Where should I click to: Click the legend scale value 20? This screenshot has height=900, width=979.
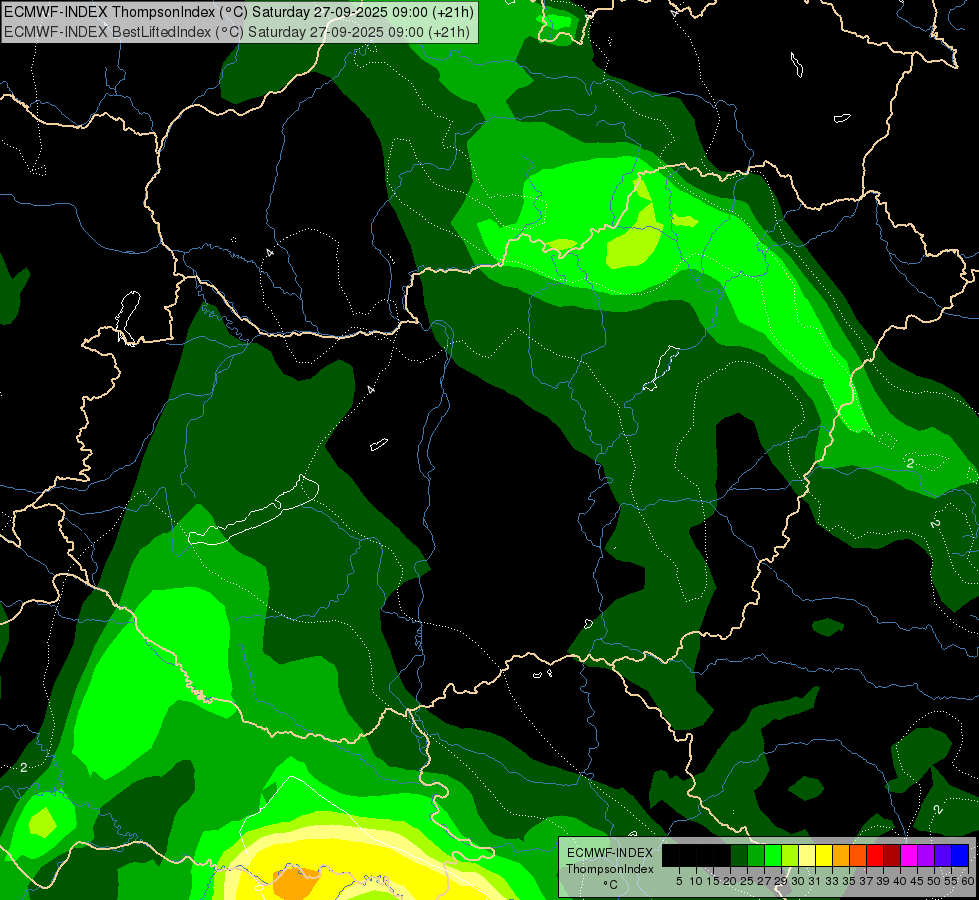tap(730, 881)
